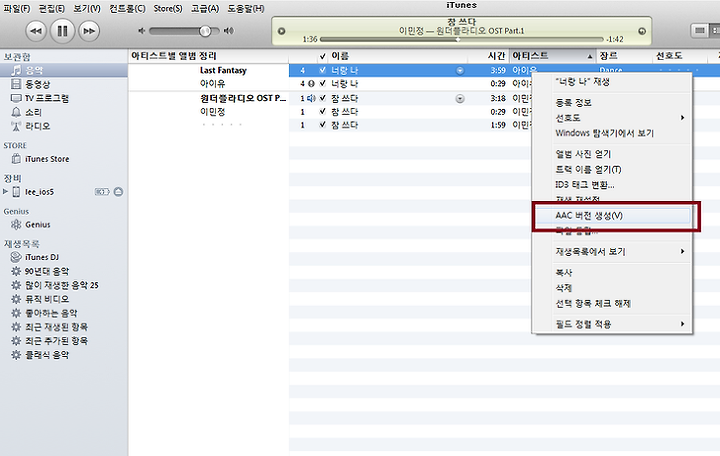Open the 보기(V) menu

[87, 9]
